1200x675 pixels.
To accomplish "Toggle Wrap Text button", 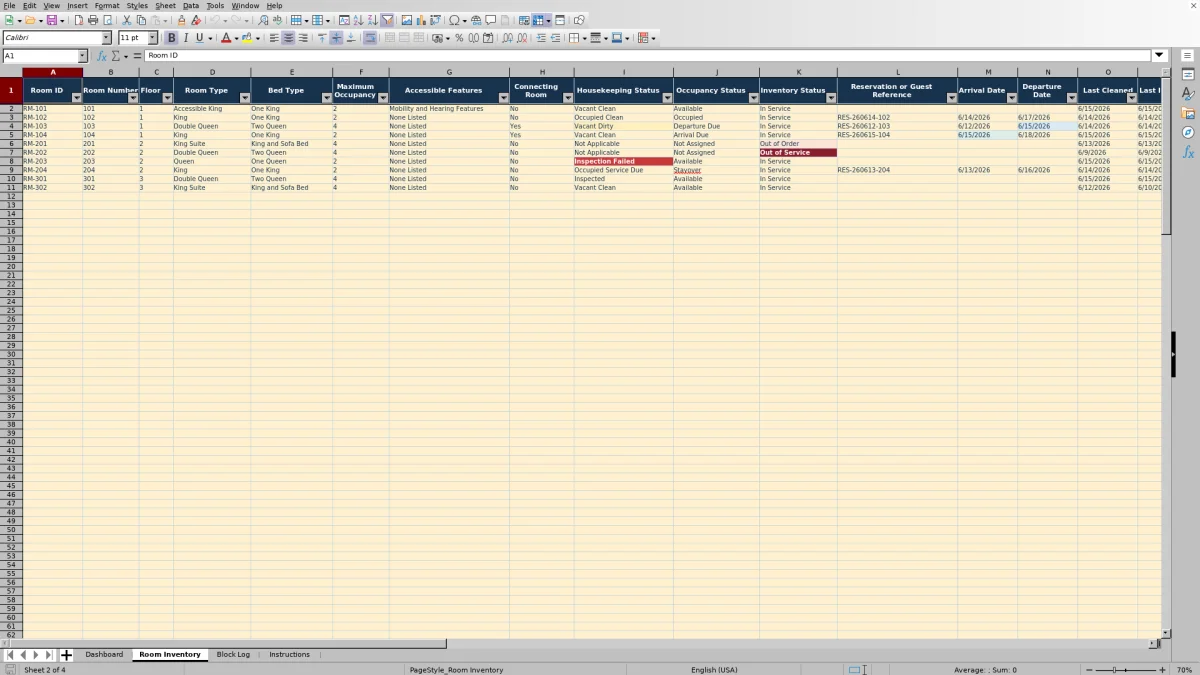I will (370, 38).
